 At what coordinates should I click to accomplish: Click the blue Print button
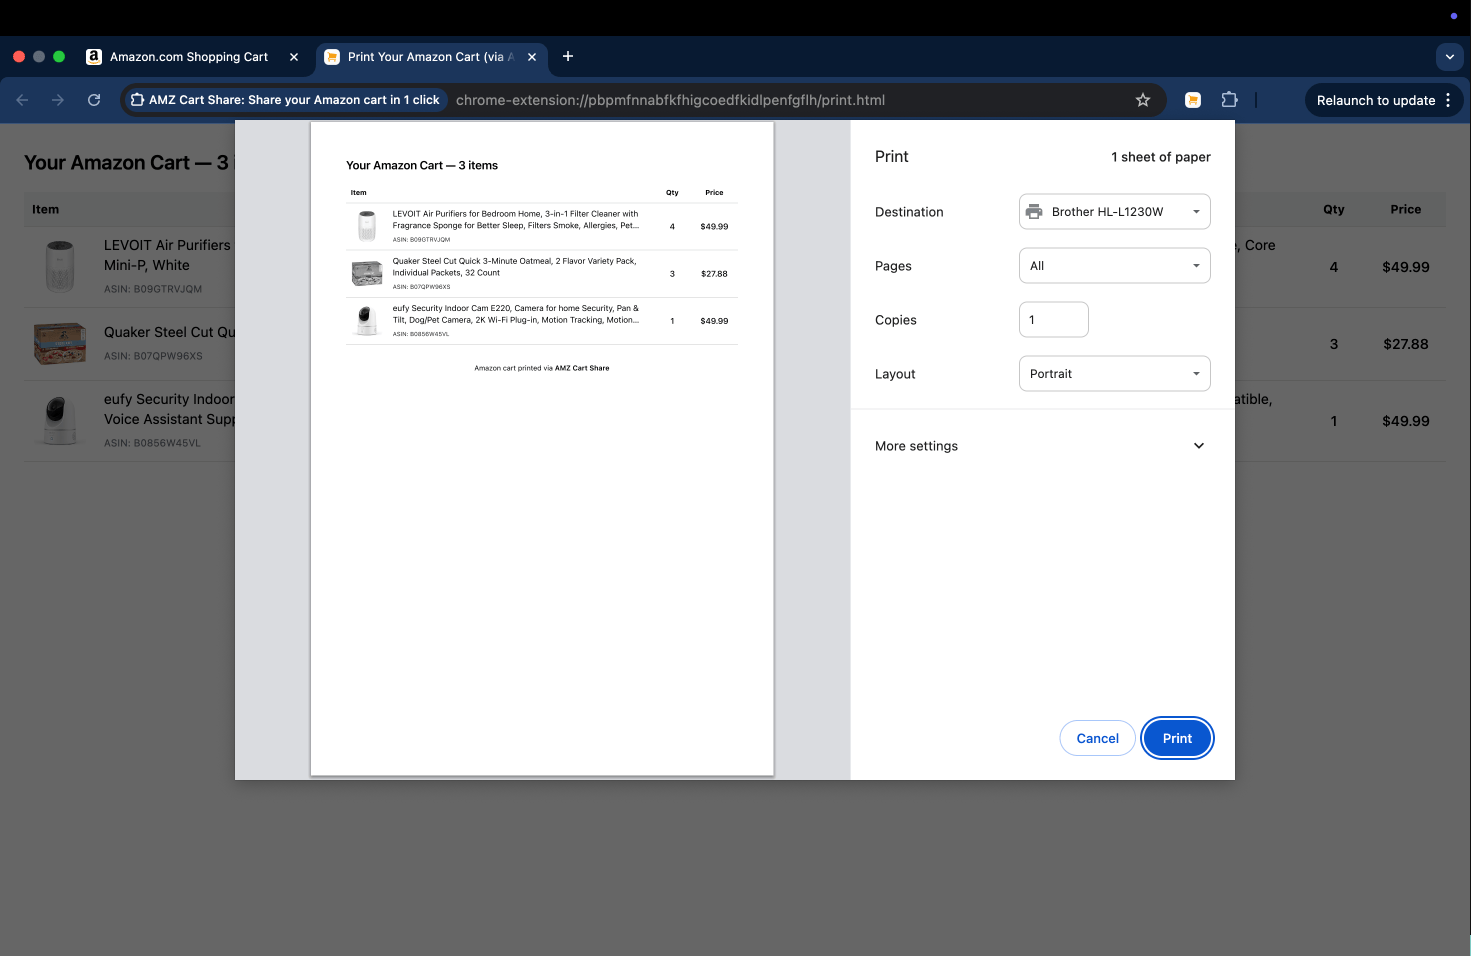coord(1177,738)
